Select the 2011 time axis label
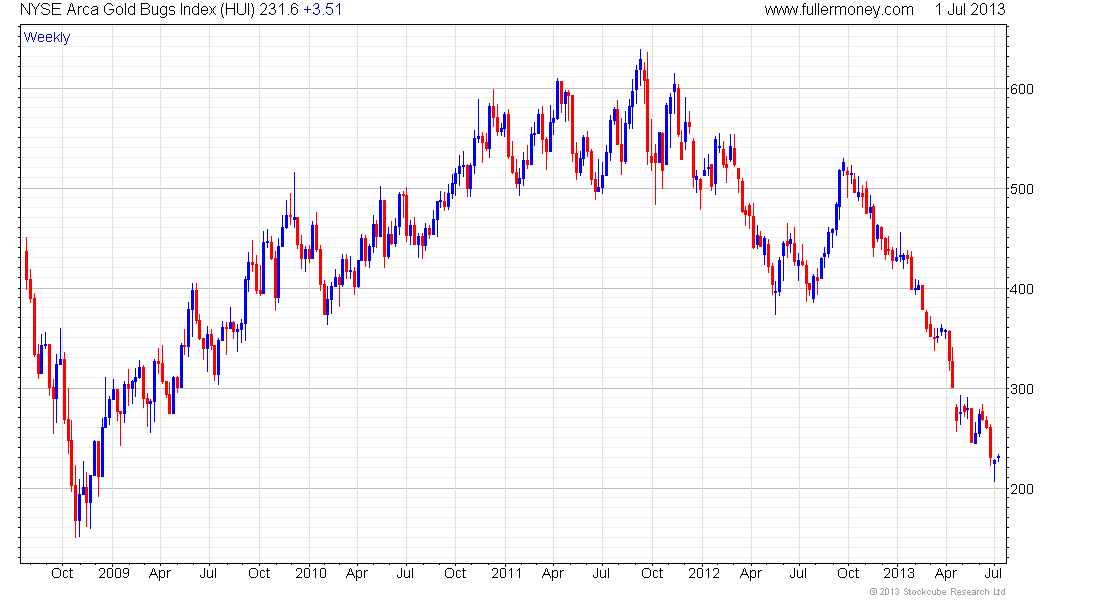Screen dimensions: 1100x600 (x=507, y=573)
